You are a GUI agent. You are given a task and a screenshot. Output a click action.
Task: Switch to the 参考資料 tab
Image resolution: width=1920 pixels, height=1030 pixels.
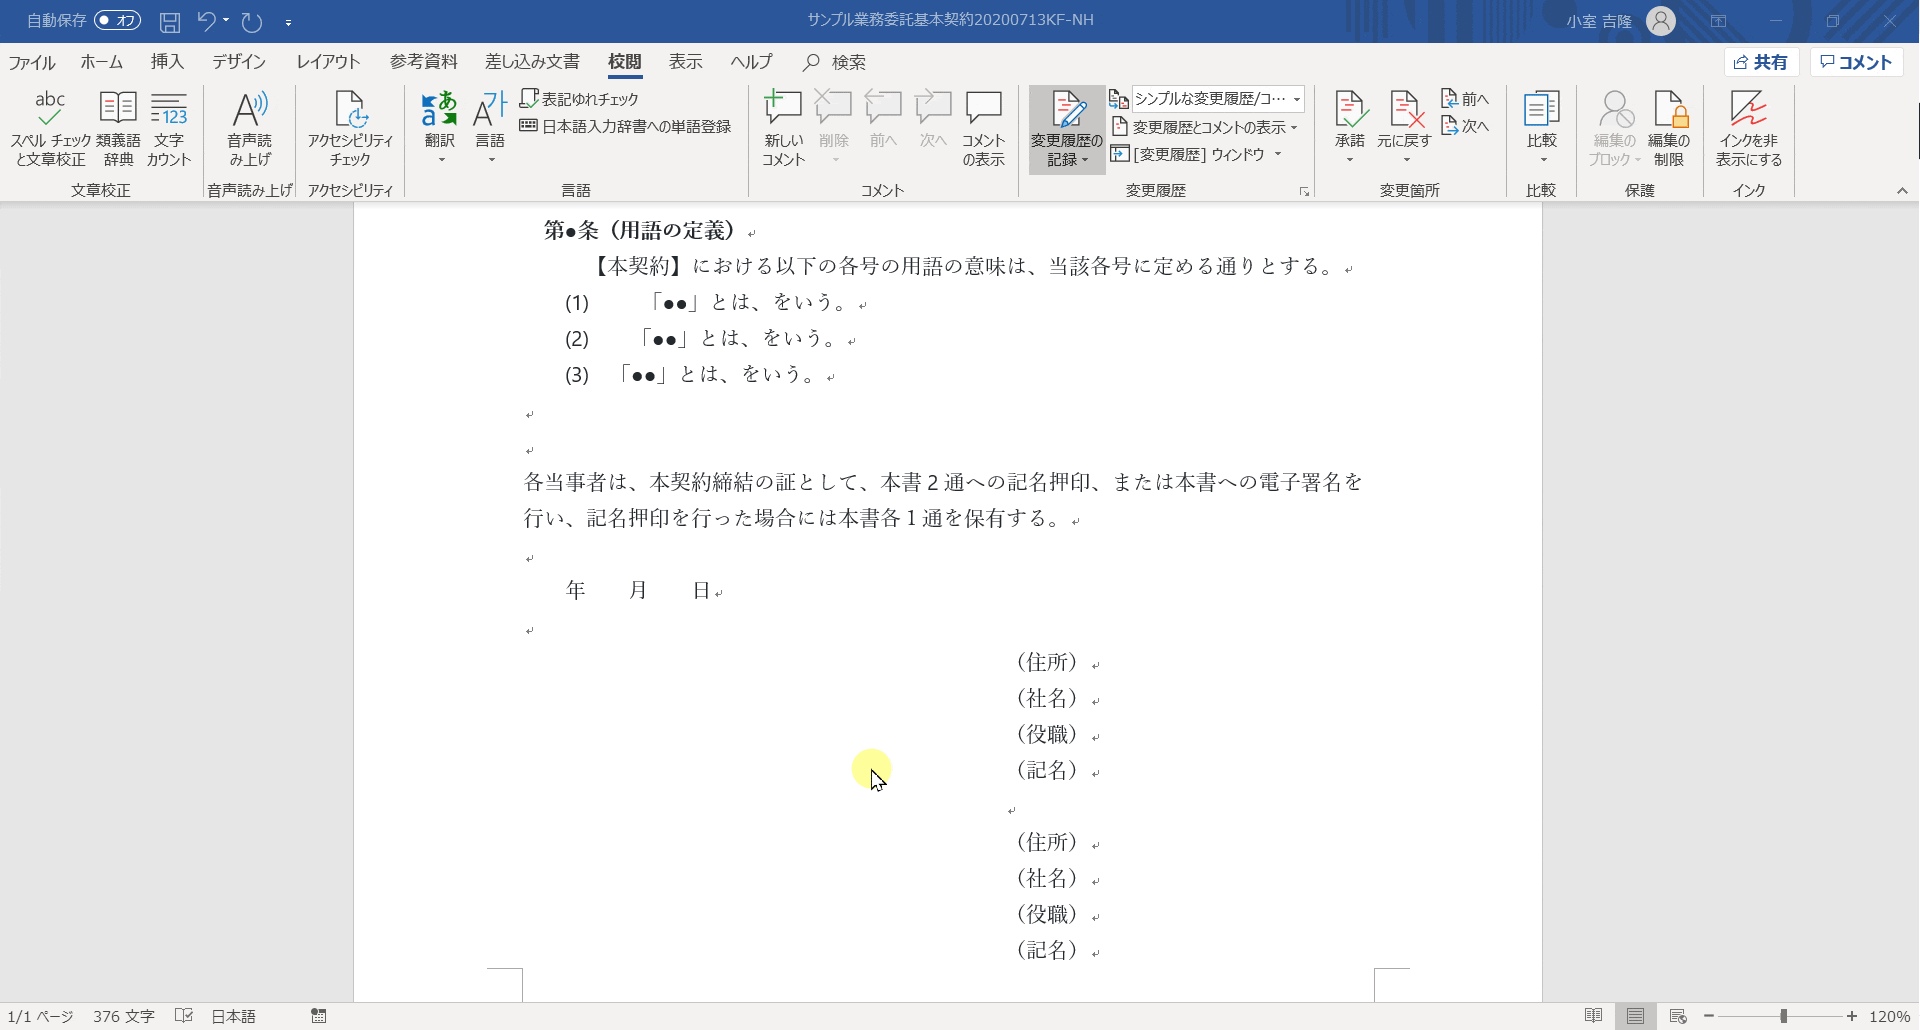click(x=423, y=62)
